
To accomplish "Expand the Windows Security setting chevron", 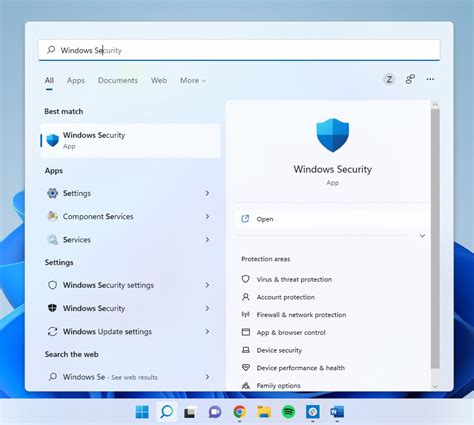I will (x=207, y=308).
